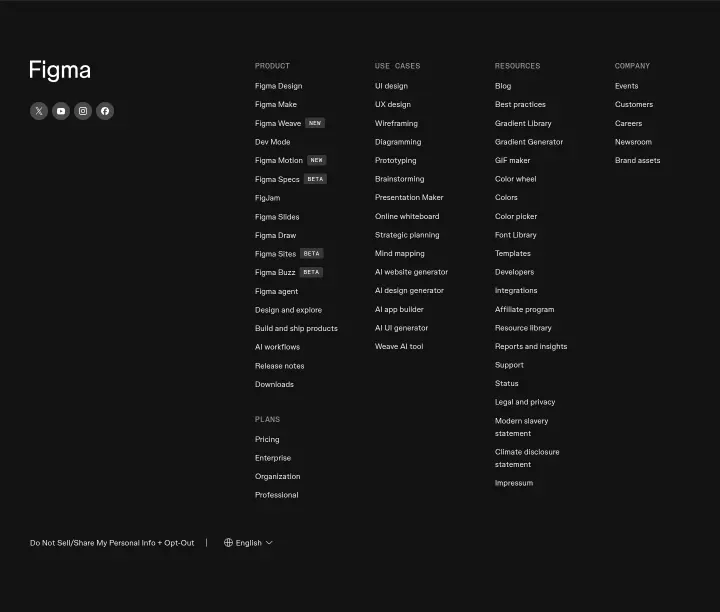Open the Figma Design link
720x612 pixels.
[x=278, y=86]
